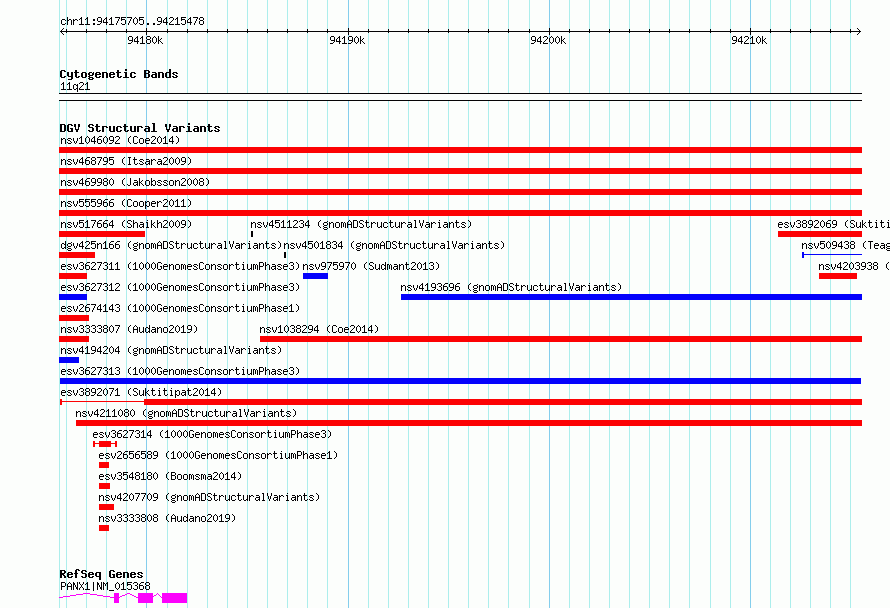Click the Cytogenetic Bands track heading
This screenshot has height=608, width=890.
[x=119, y=74]
